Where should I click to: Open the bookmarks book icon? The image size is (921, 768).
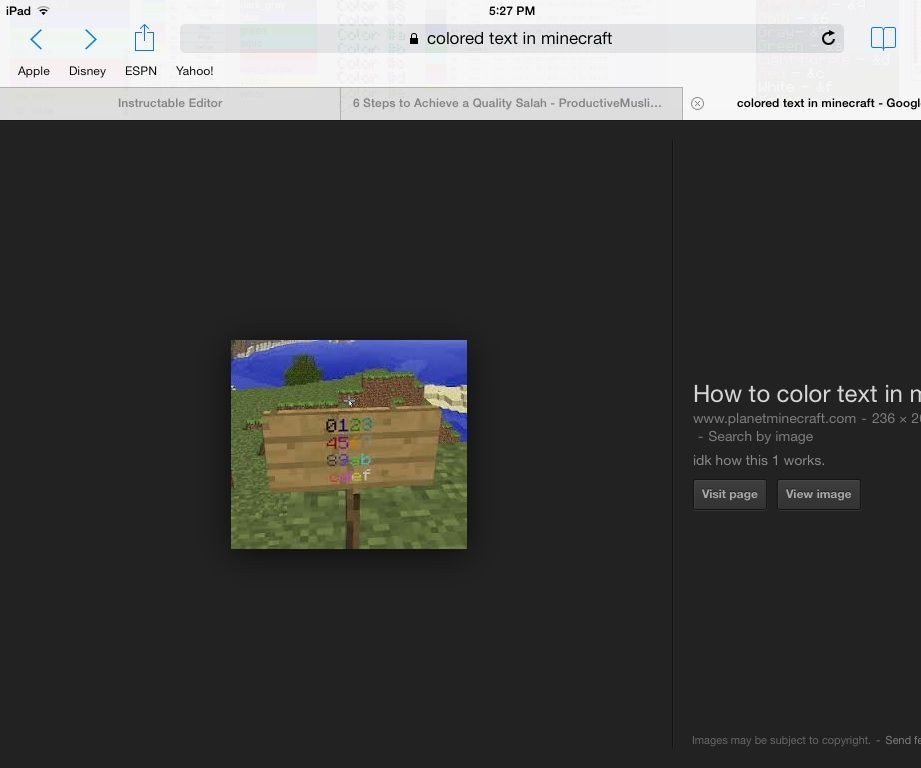[883, 39]
